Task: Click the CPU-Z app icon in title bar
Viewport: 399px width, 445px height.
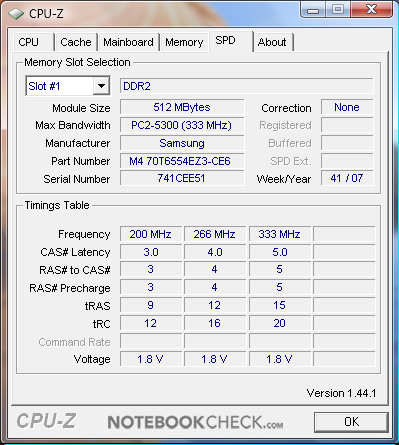Action: [x=16, y=14]
